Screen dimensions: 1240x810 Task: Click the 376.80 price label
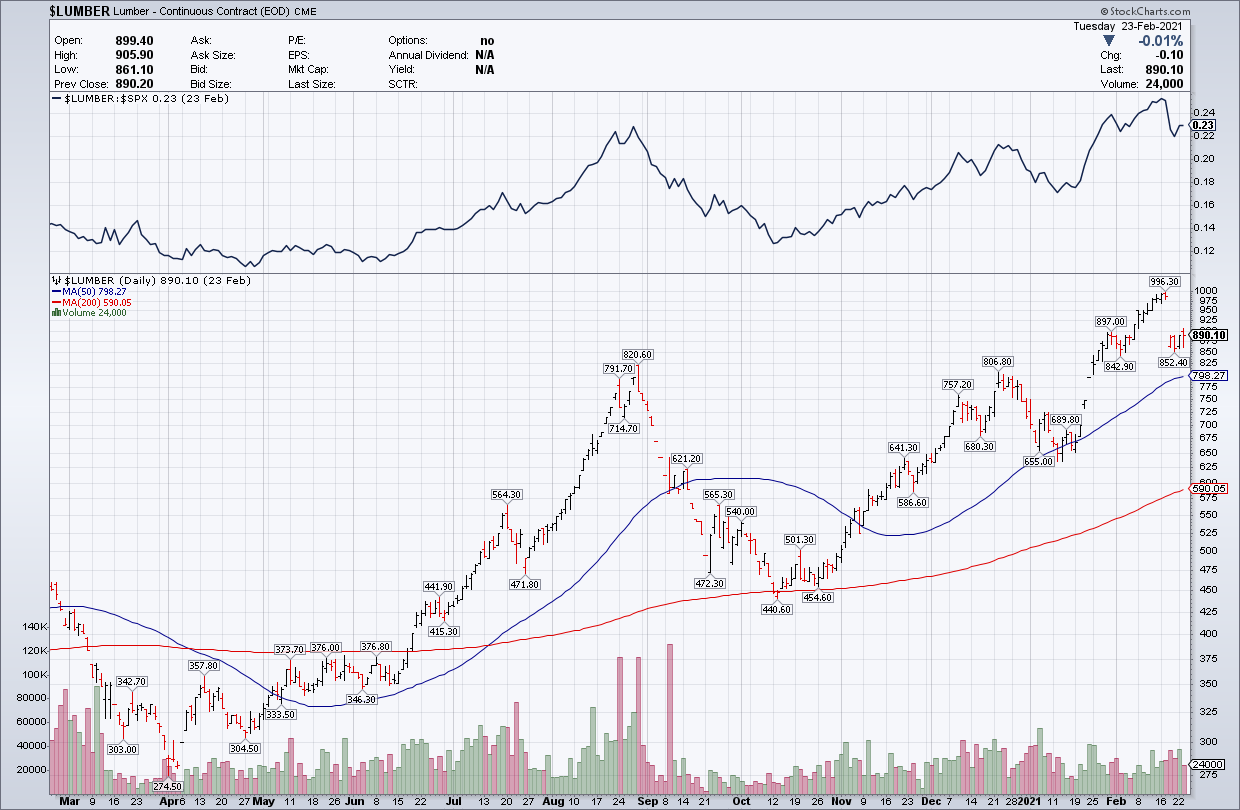coord(376,646)
